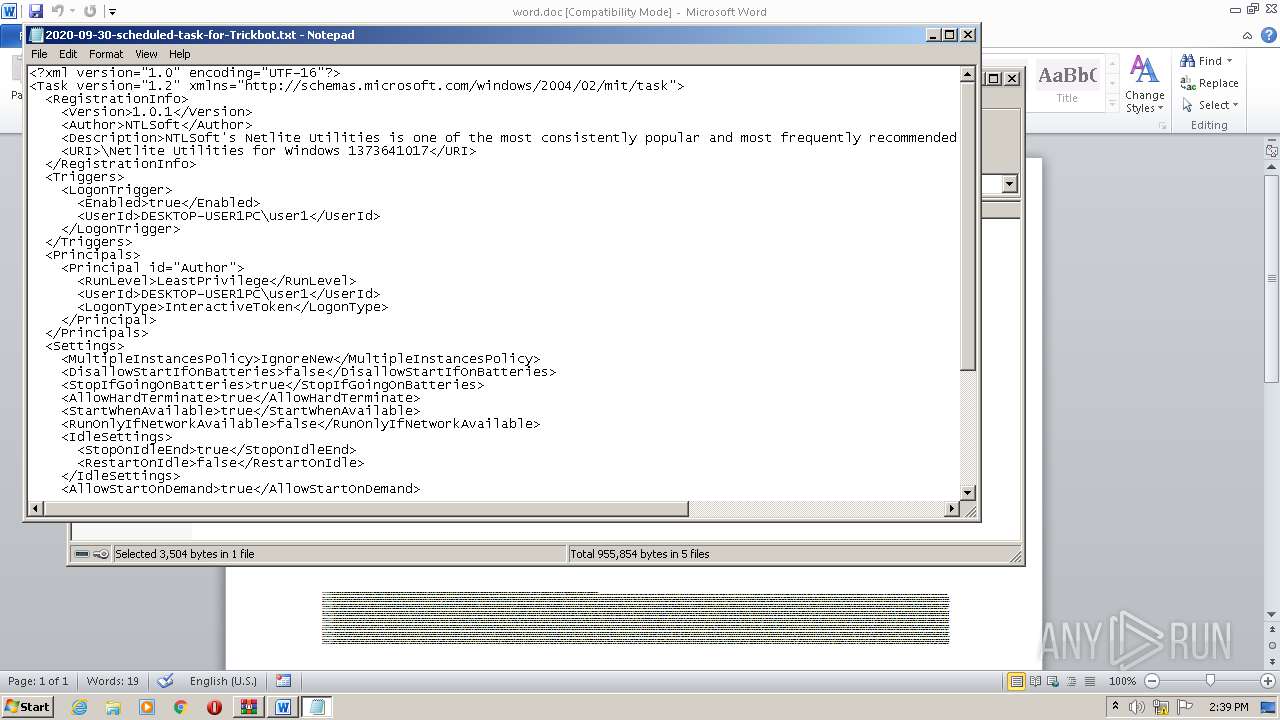The image size is (1280, 720).
Task: Switch to Full Screen Reading view
Action: pyautogui.click(x=1035, y=681)
